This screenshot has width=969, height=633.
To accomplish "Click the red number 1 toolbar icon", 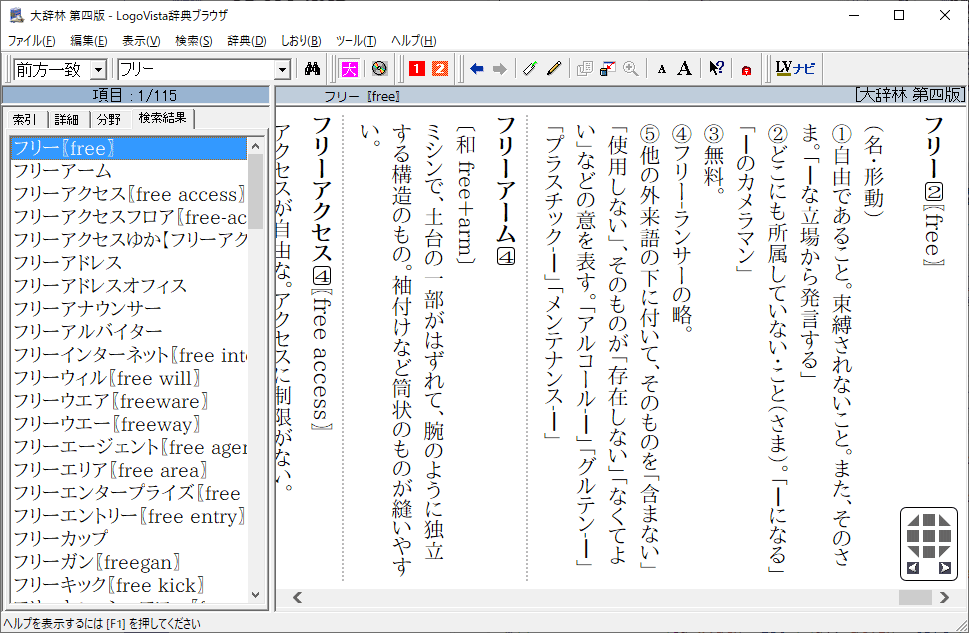I will point(416,69).
